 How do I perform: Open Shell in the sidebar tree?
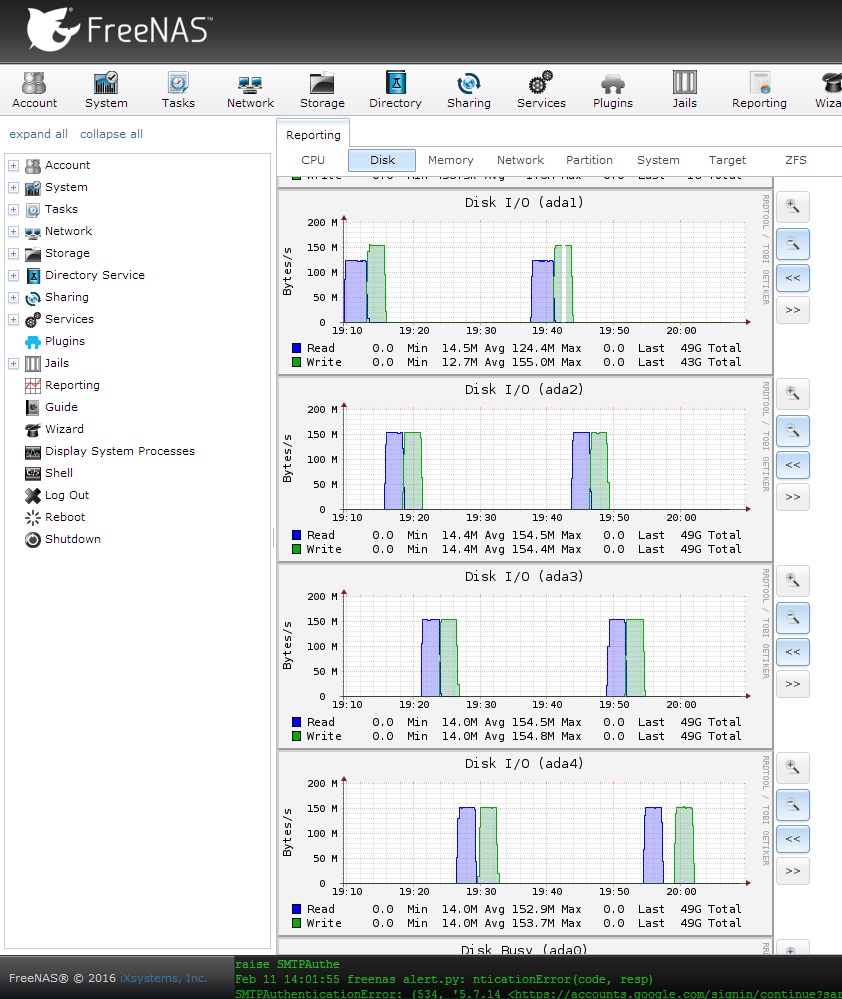(x=59, y=473)
